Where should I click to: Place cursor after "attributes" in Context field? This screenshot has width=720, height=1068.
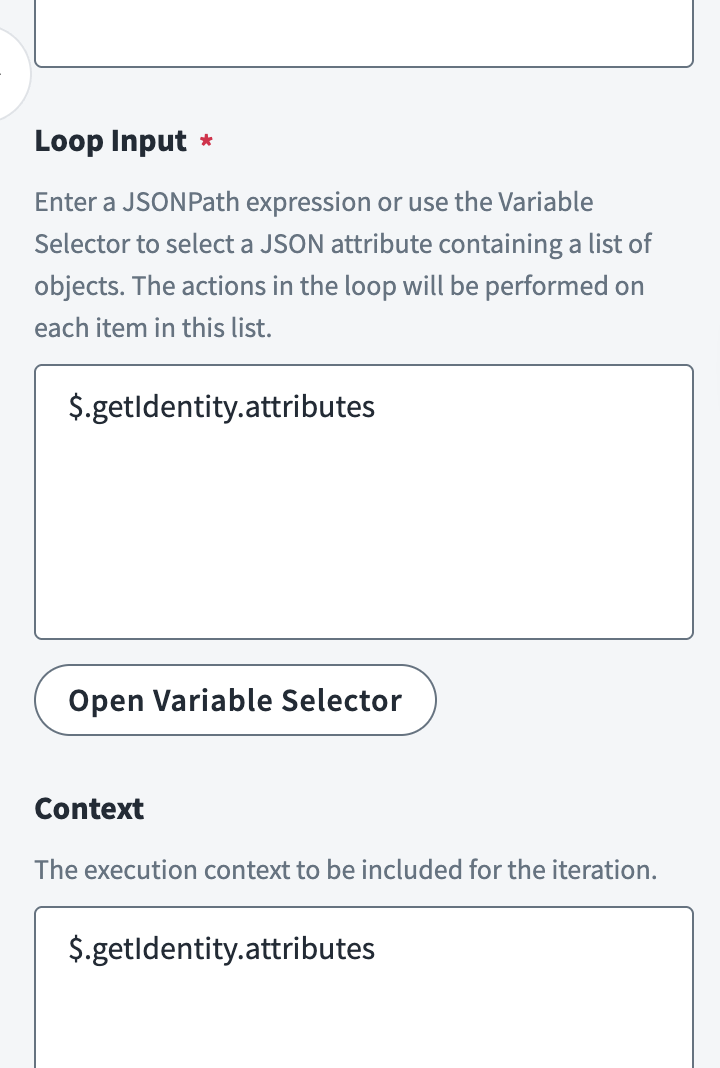pos(376,948)
